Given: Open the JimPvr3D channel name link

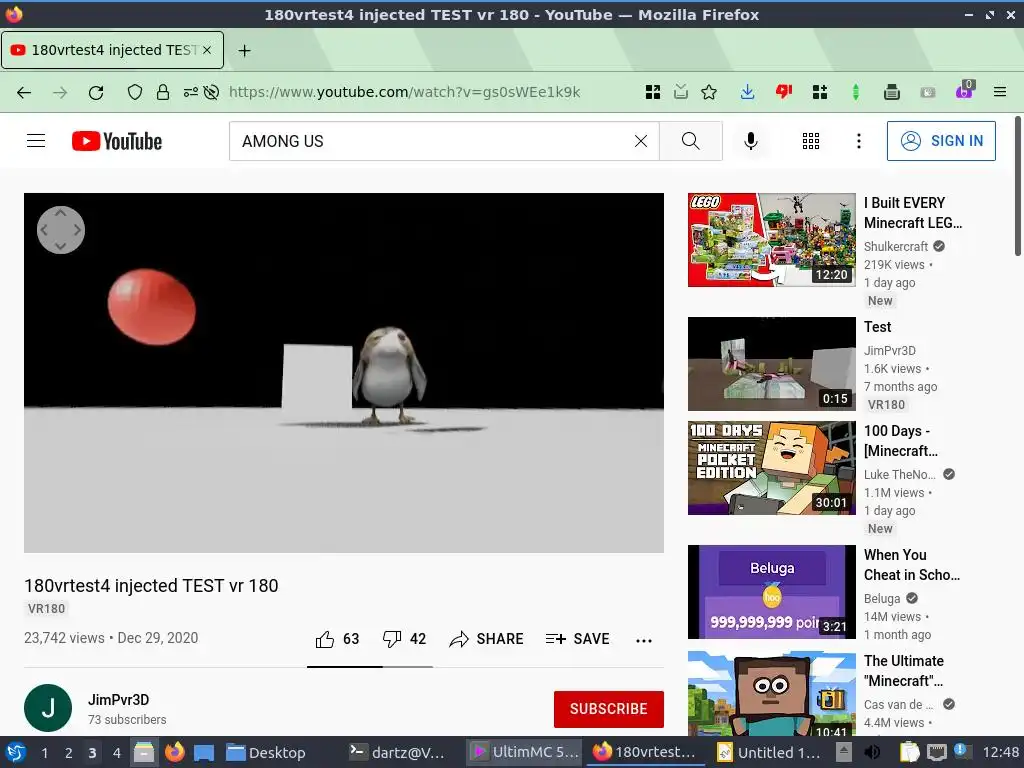Looking at the screenshot, I should pyautogui.click(x=119, y=699).
